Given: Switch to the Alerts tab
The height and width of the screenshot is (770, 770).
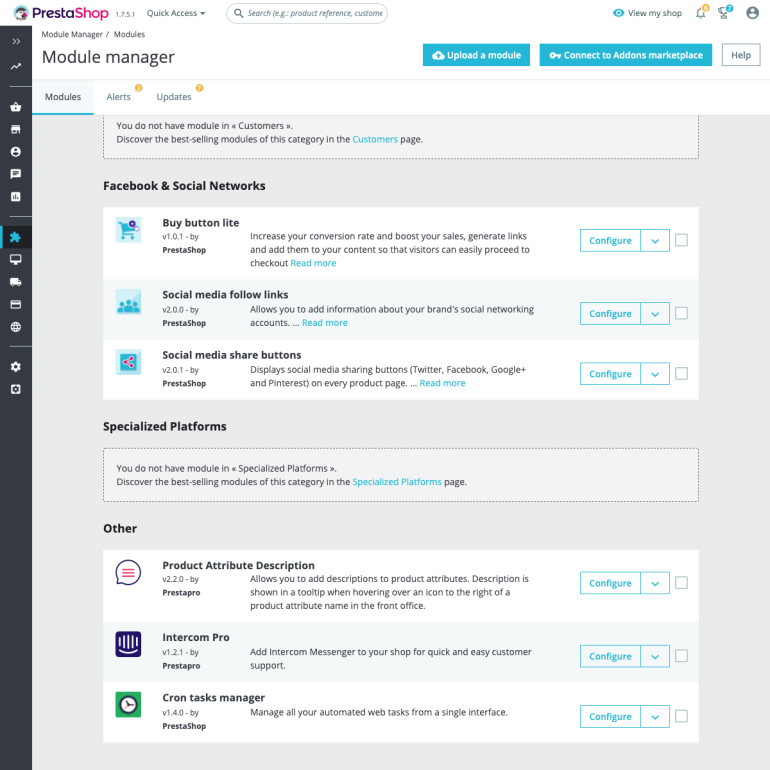Looking at the screenshot, I should [119, 97].
